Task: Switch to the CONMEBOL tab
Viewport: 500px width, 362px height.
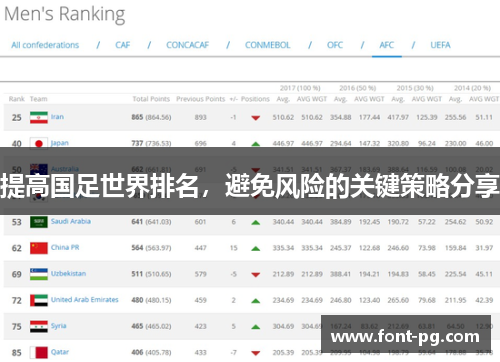Action: [268, 45]
